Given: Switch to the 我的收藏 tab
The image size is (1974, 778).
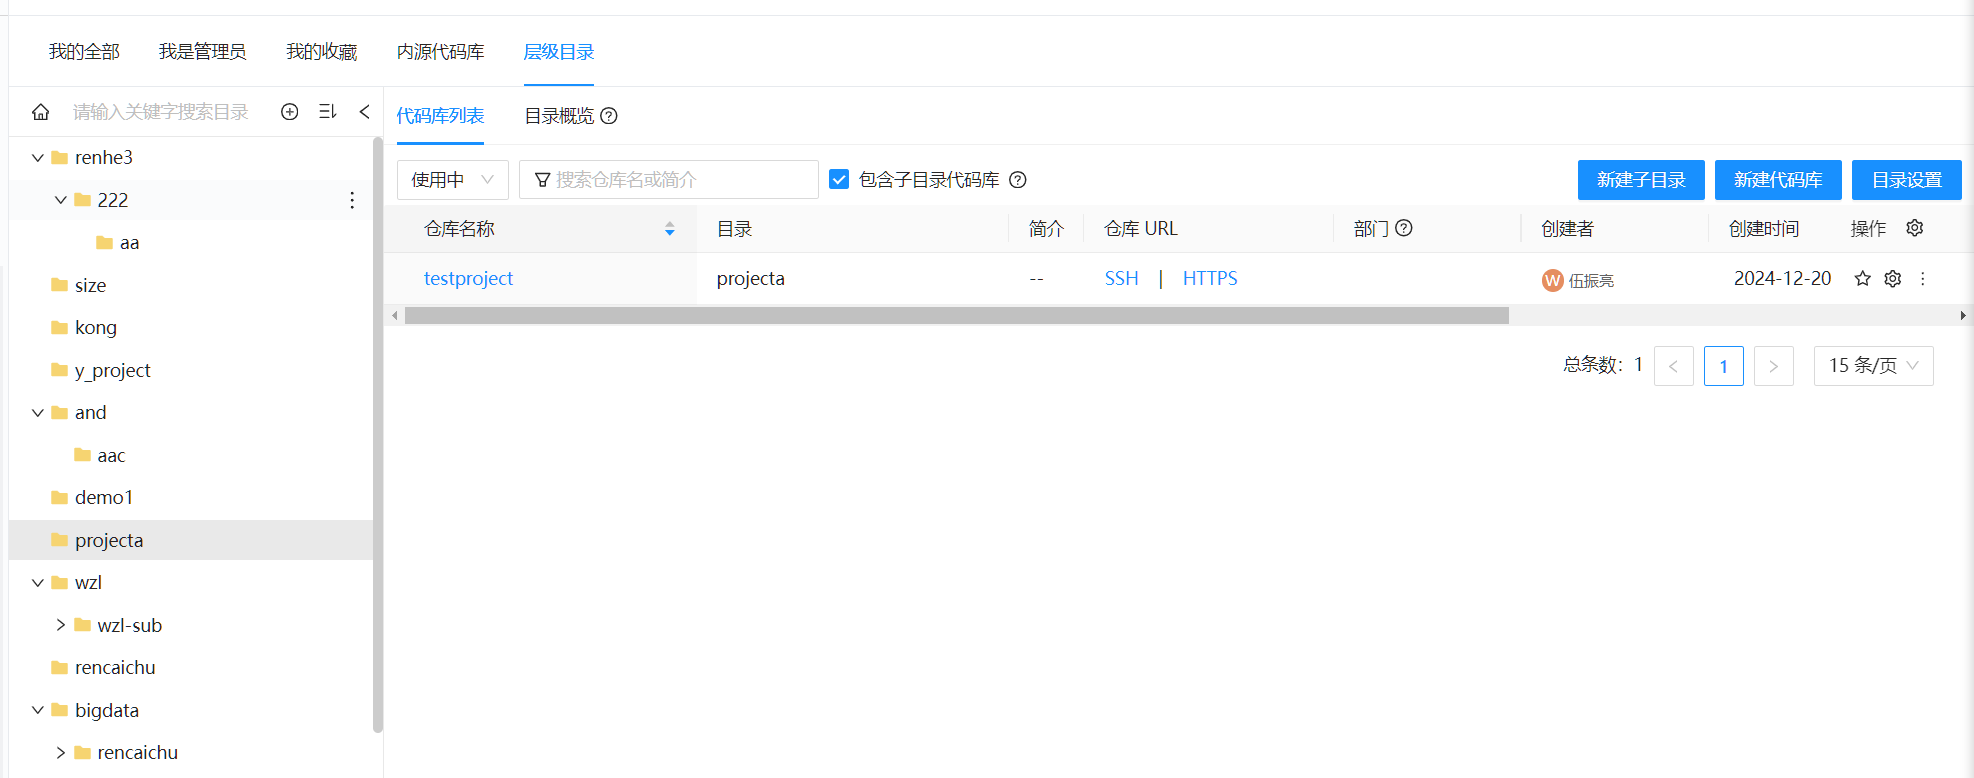Looking at the screenshot, I should [321, 52].
